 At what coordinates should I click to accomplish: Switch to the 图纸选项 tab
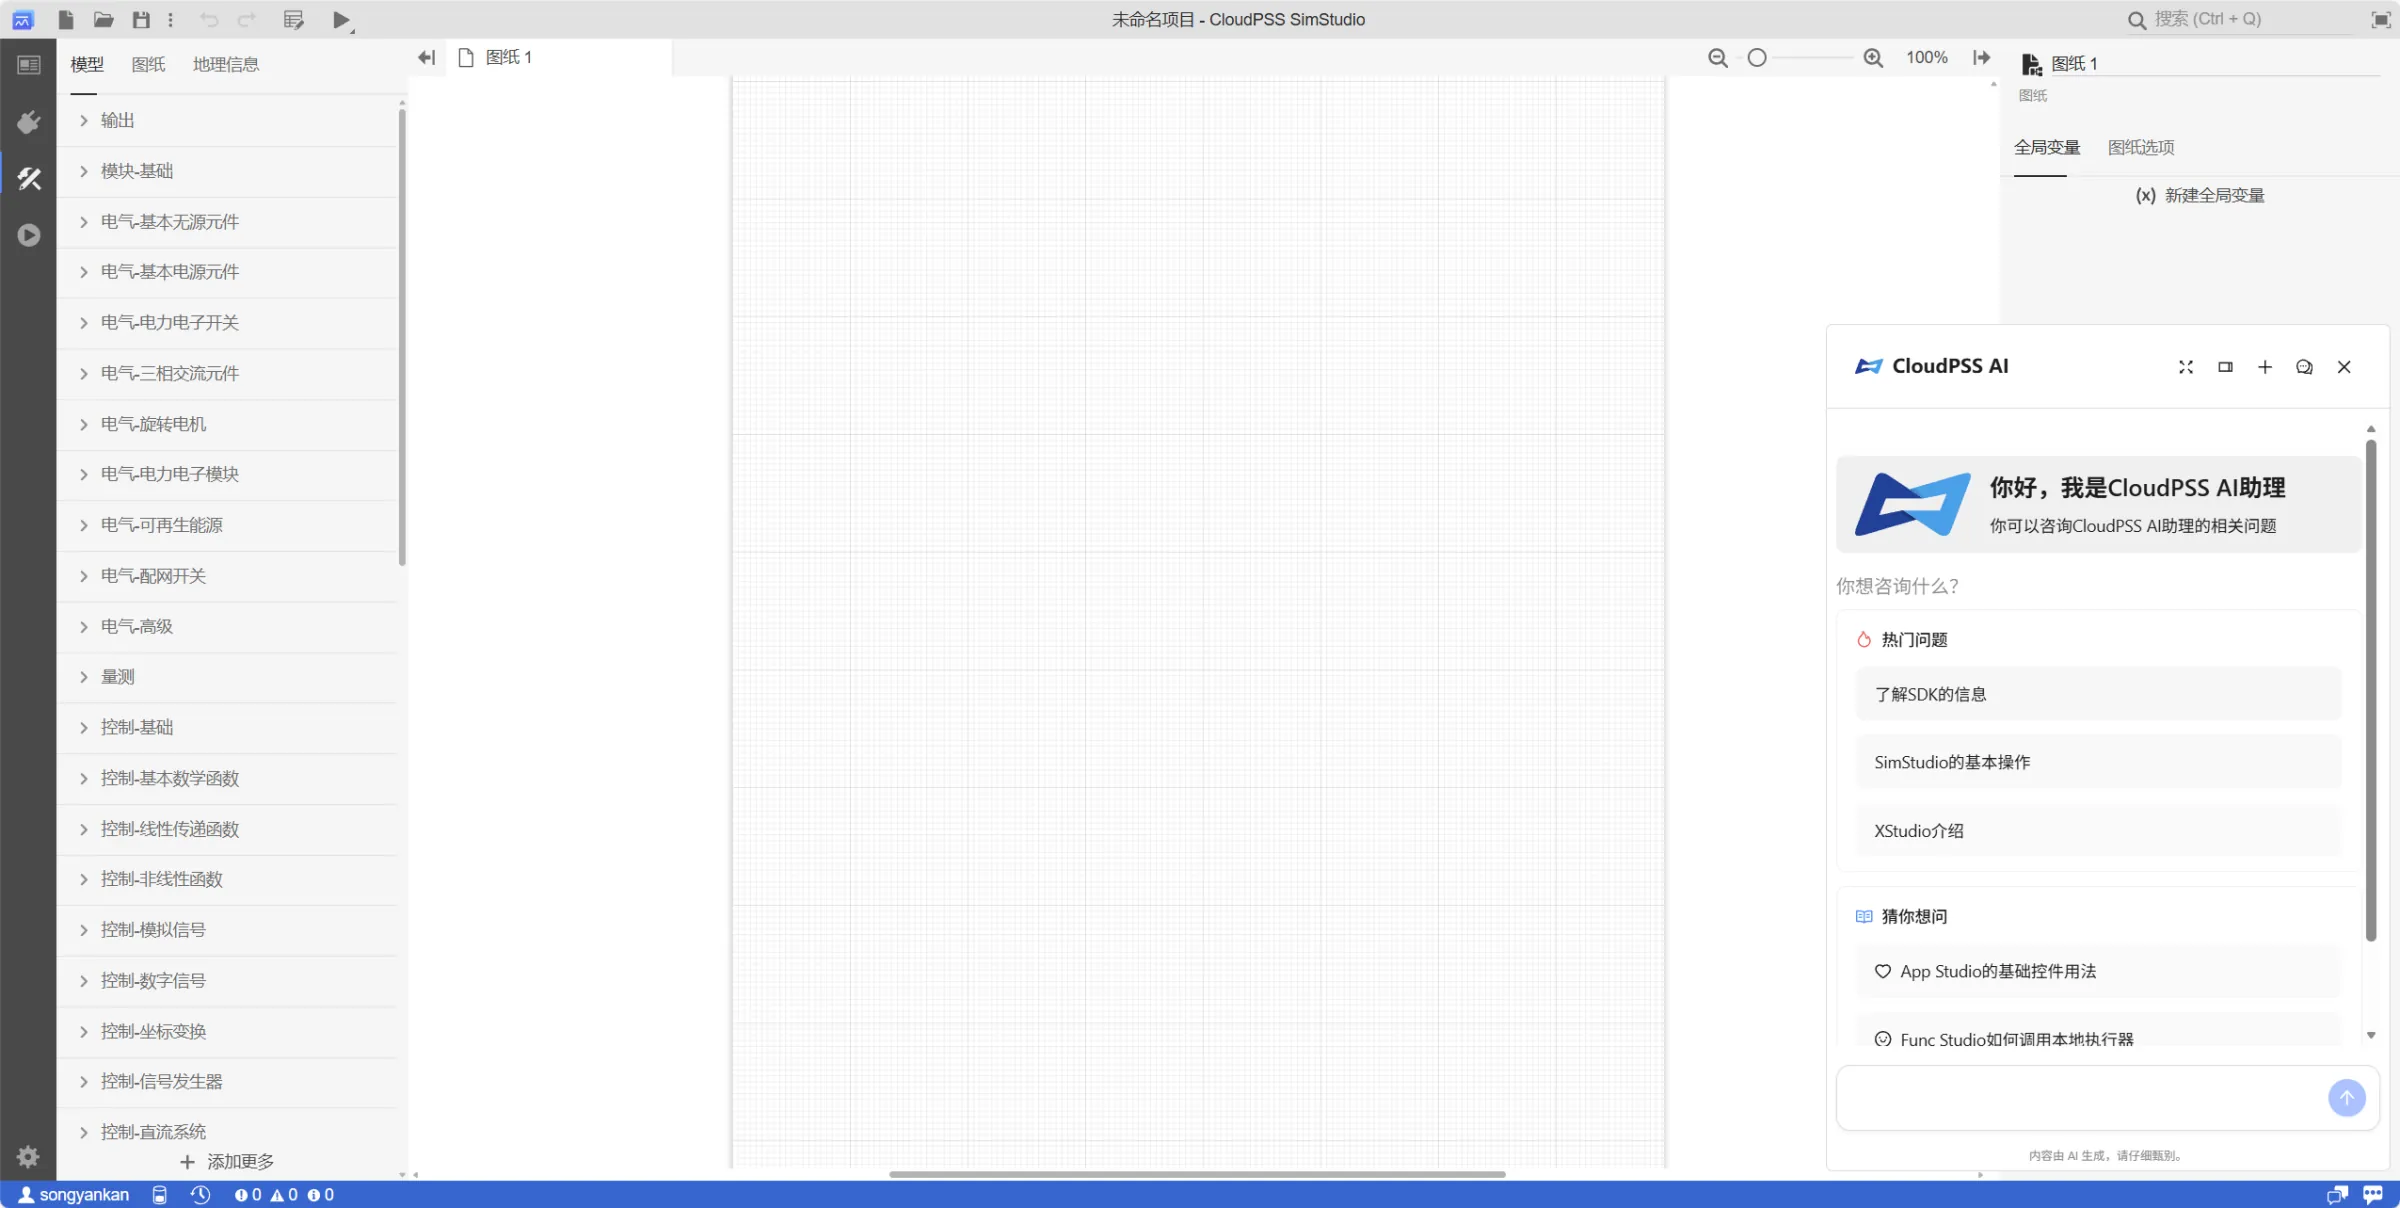(x=2140, y=147)
